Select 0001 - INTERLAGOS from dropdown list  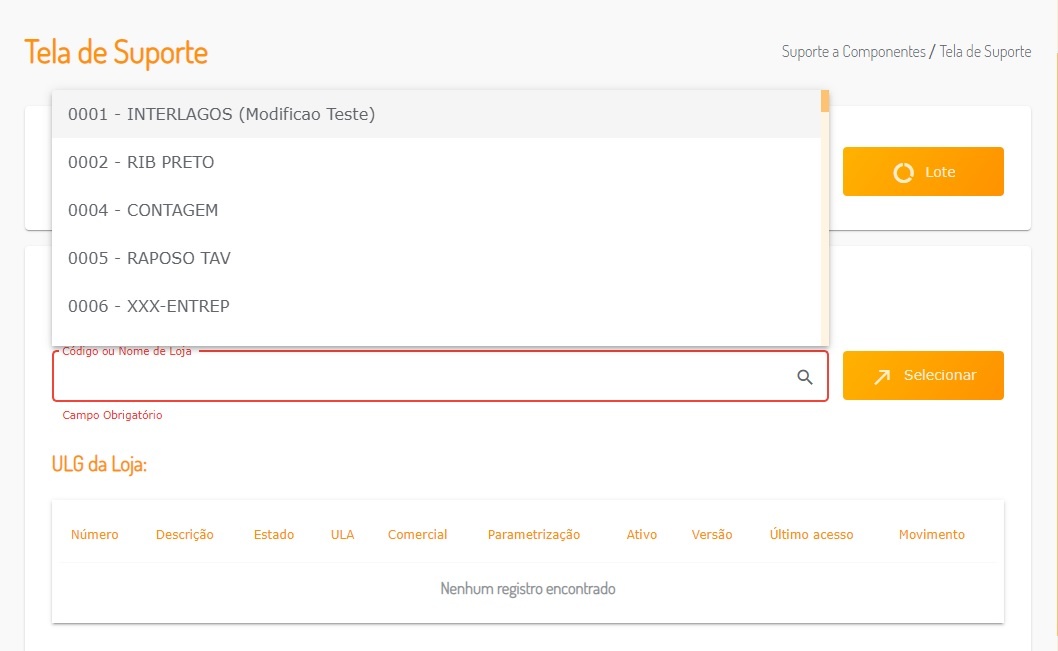point(221,114)
